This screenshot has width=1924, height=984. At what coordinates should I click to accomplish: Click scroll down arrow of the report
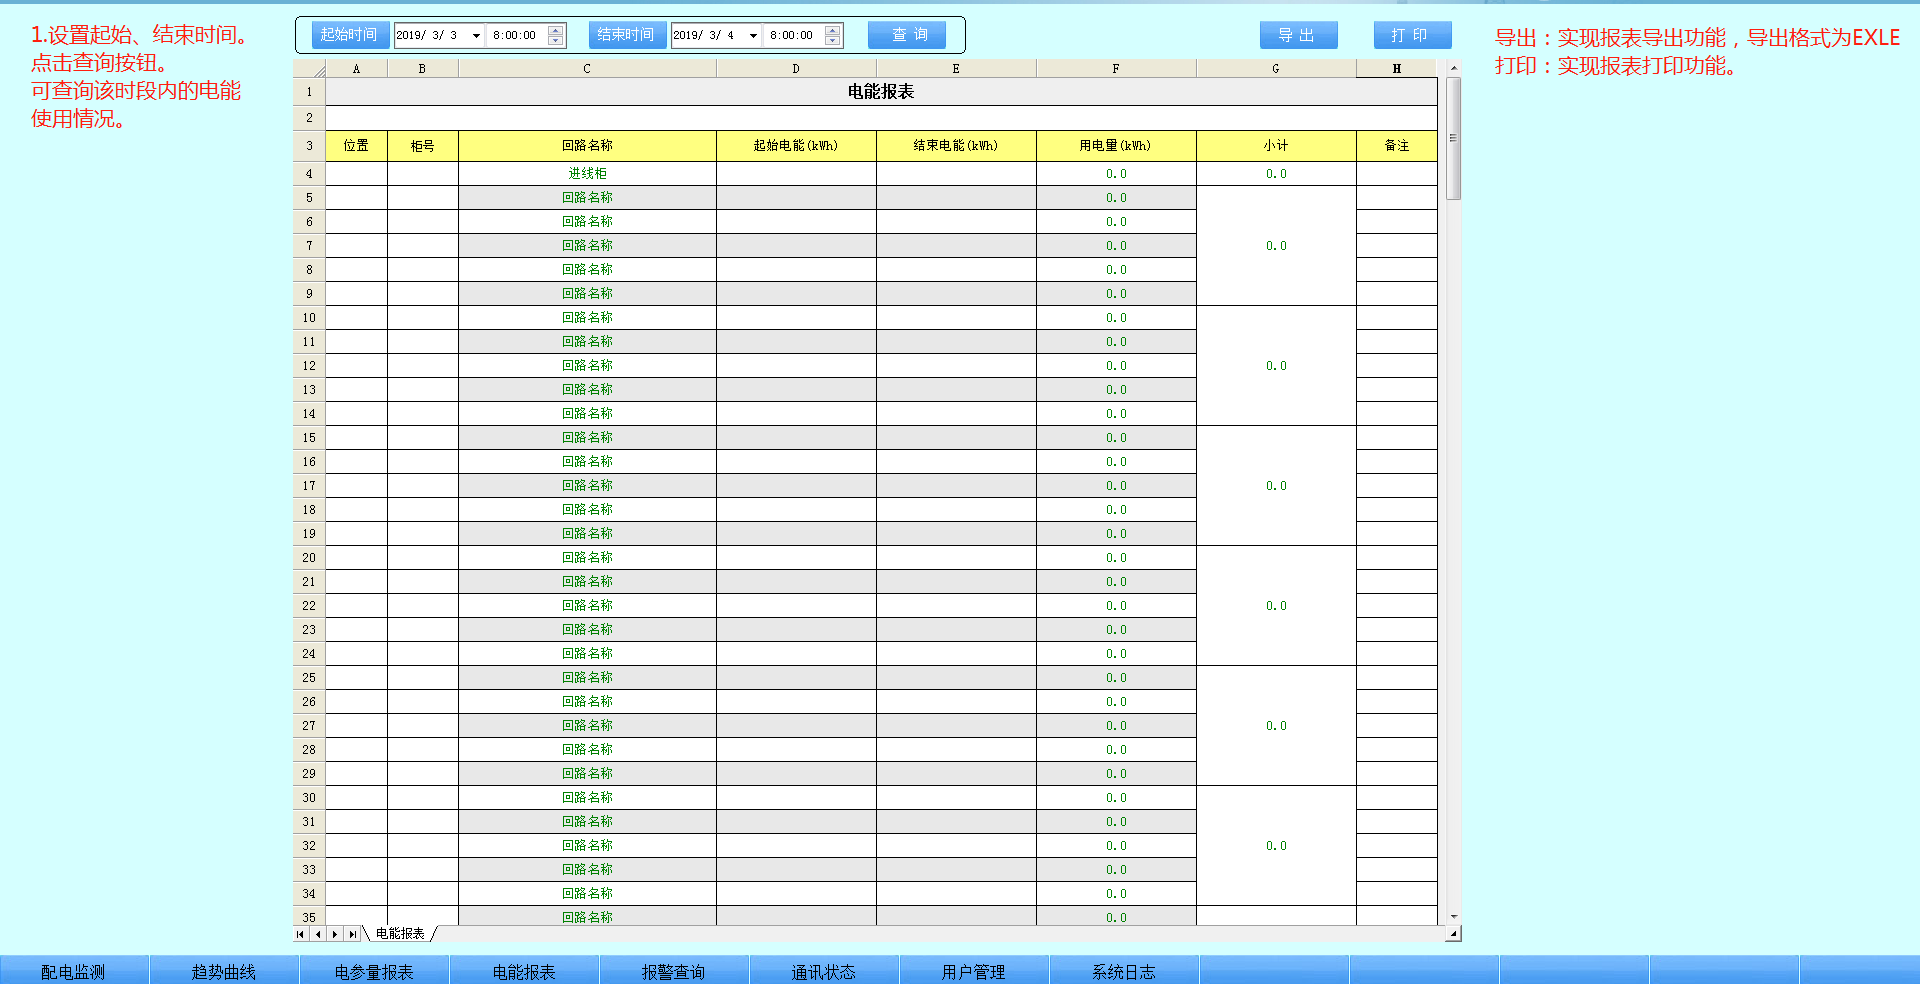pyautogui.click(x=1454, y=917)
